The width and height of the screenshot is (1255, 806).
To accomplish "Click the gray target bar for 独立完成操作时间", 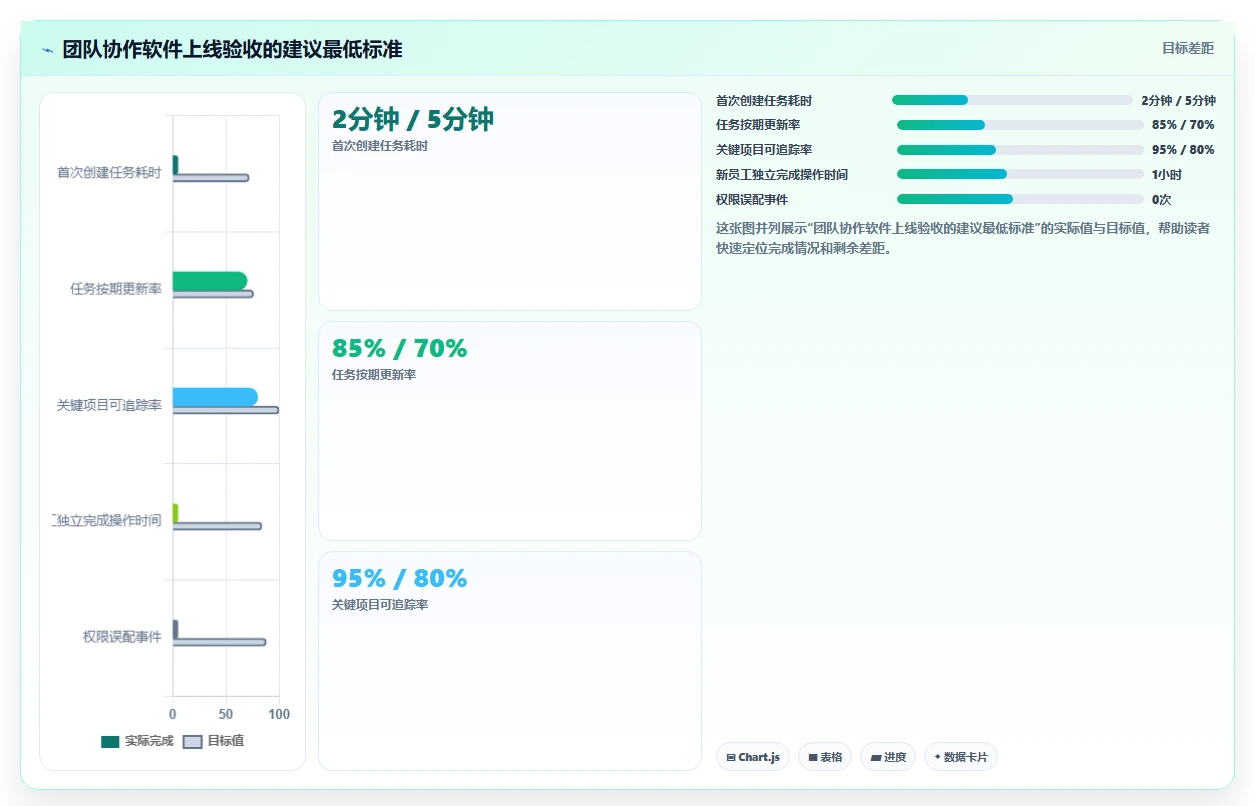I will tap(217, 526).
